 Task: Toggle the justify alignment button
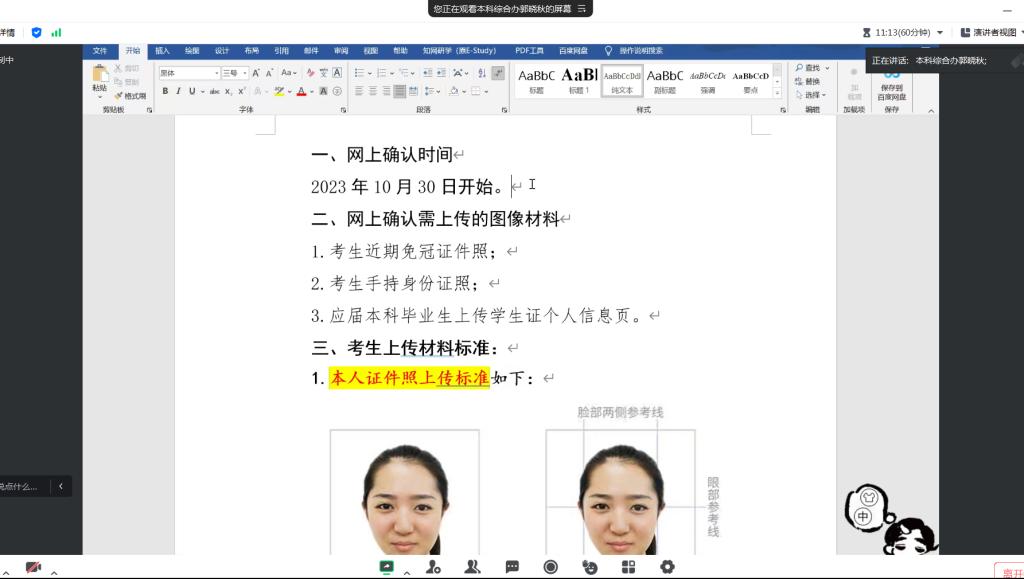(x=400, y=91)
